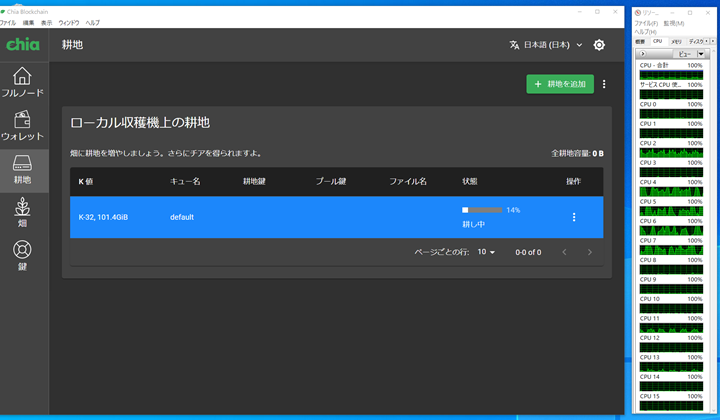Click the CPU 15 graph in Resource Monitor
Image resolution: width=720 pixels, height=420 pixels.
pyautogui.click(x=671, y=406)
